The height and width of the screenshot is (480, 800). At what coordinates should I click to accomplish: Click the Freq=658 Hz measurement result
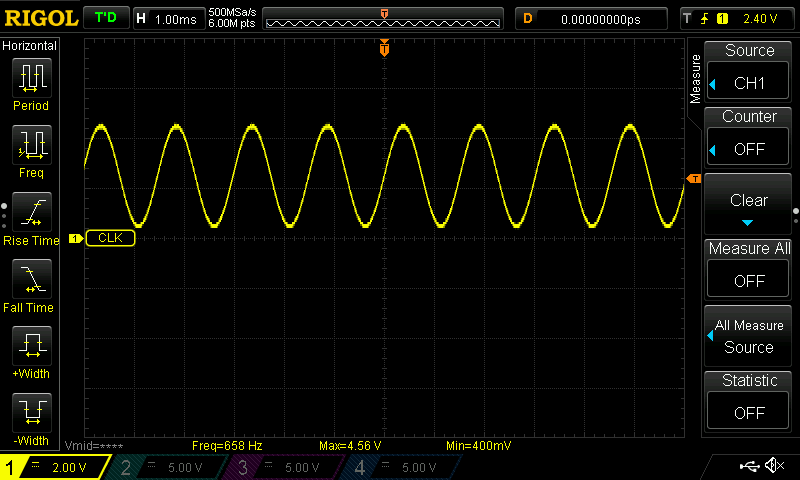227,446
